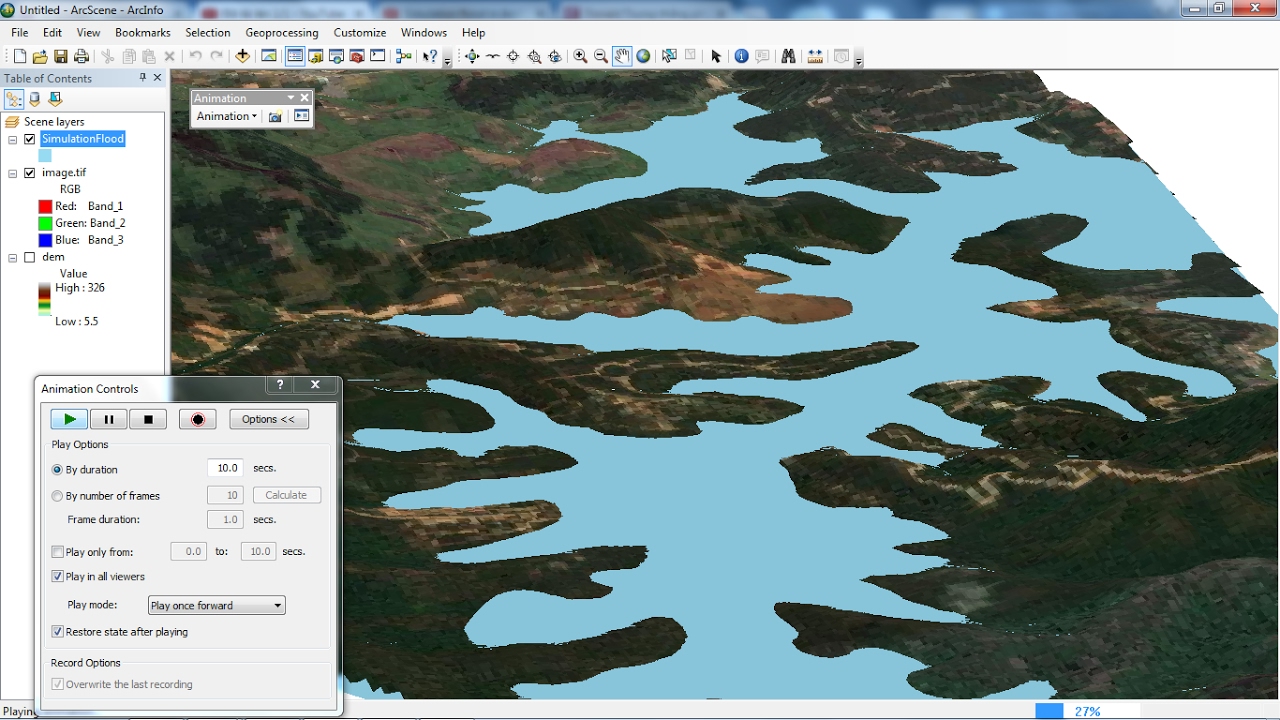Select the Zoom Out tool

click(x=601, y=57)
